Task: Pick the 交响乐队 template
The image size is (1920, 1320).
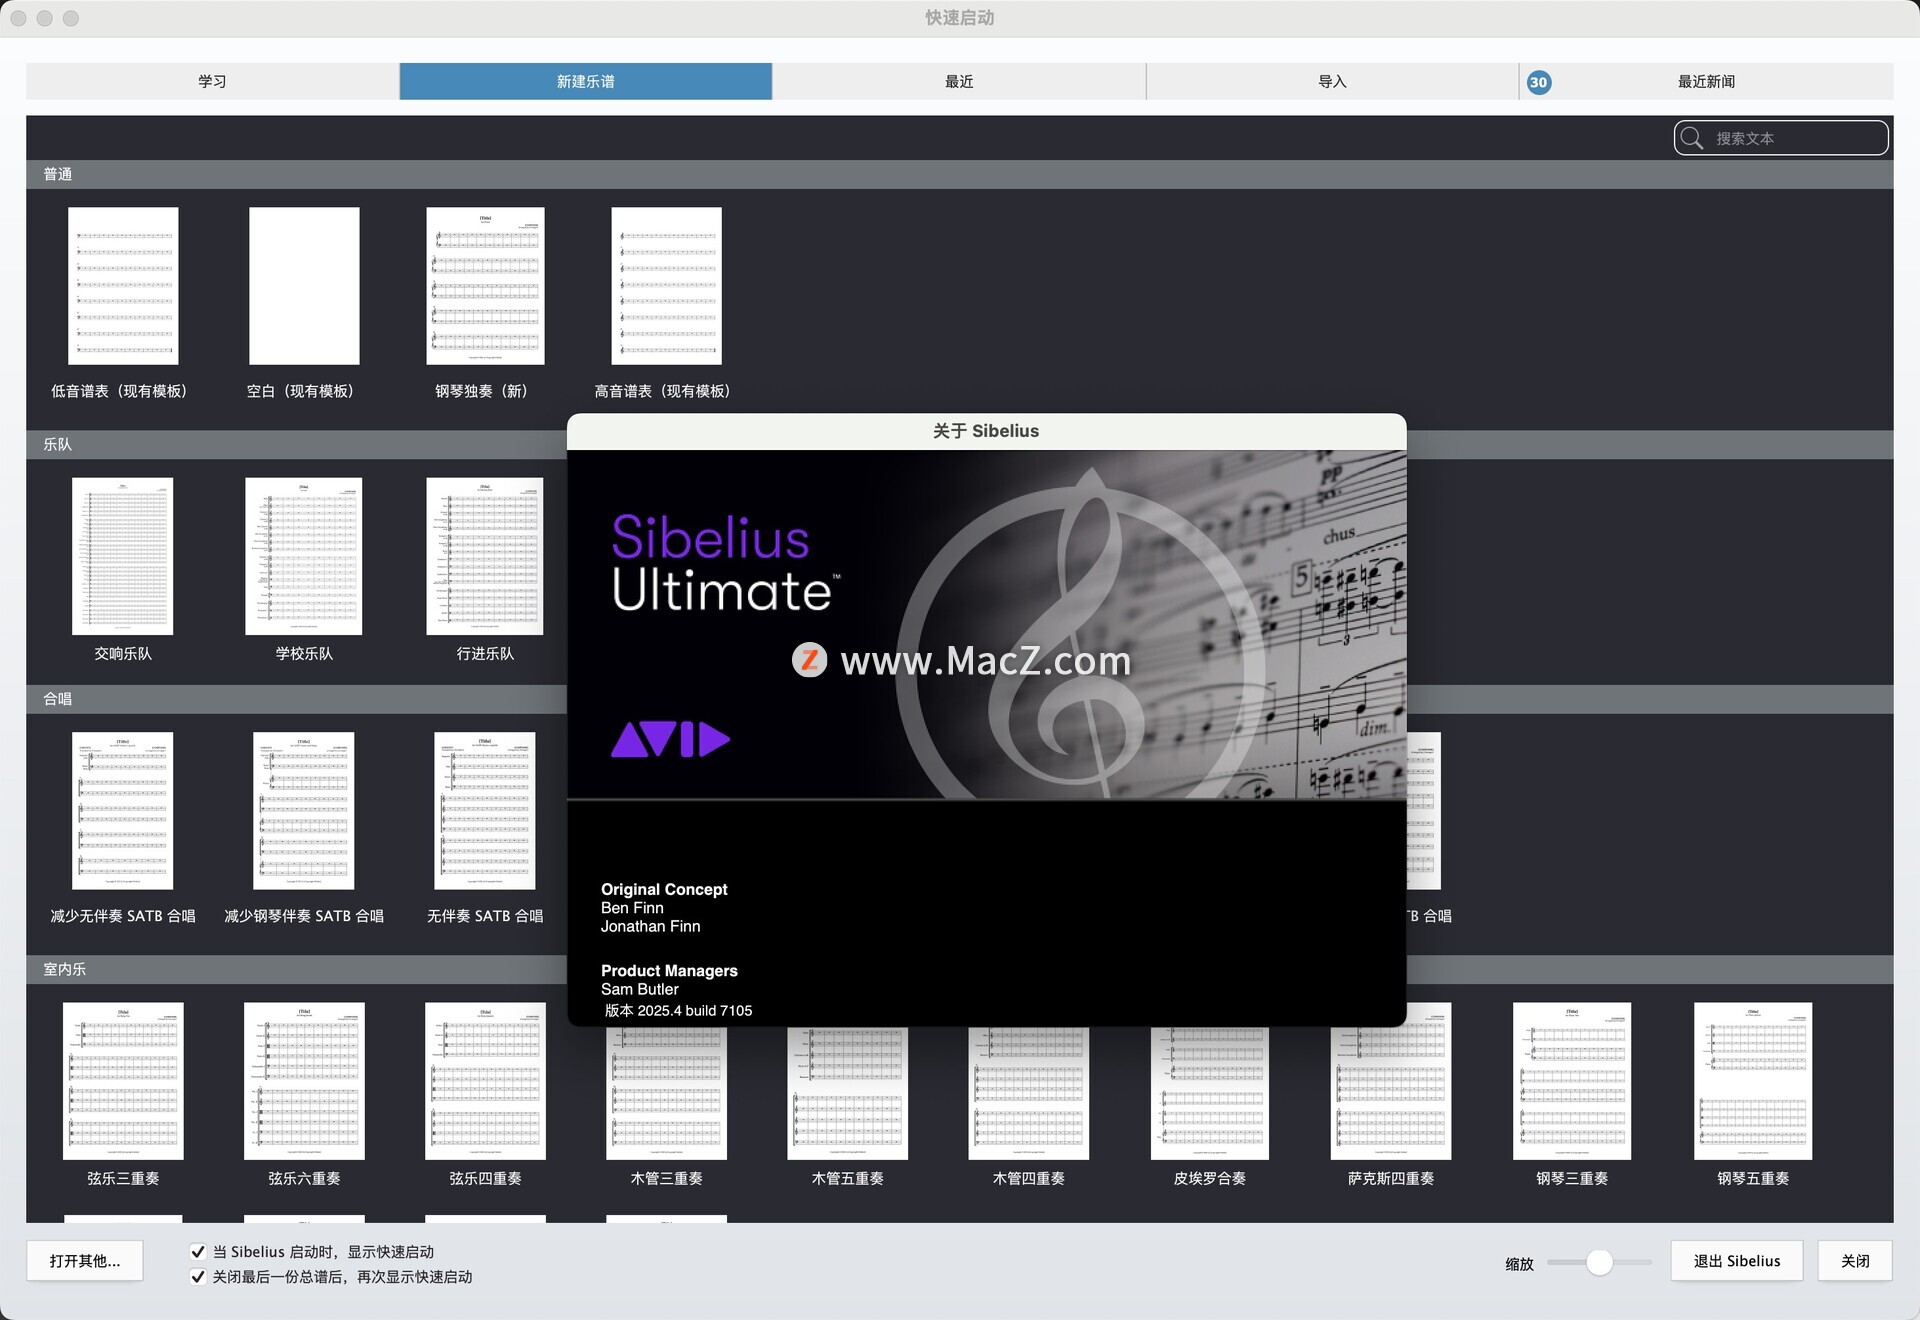Action: coord(123,556)
